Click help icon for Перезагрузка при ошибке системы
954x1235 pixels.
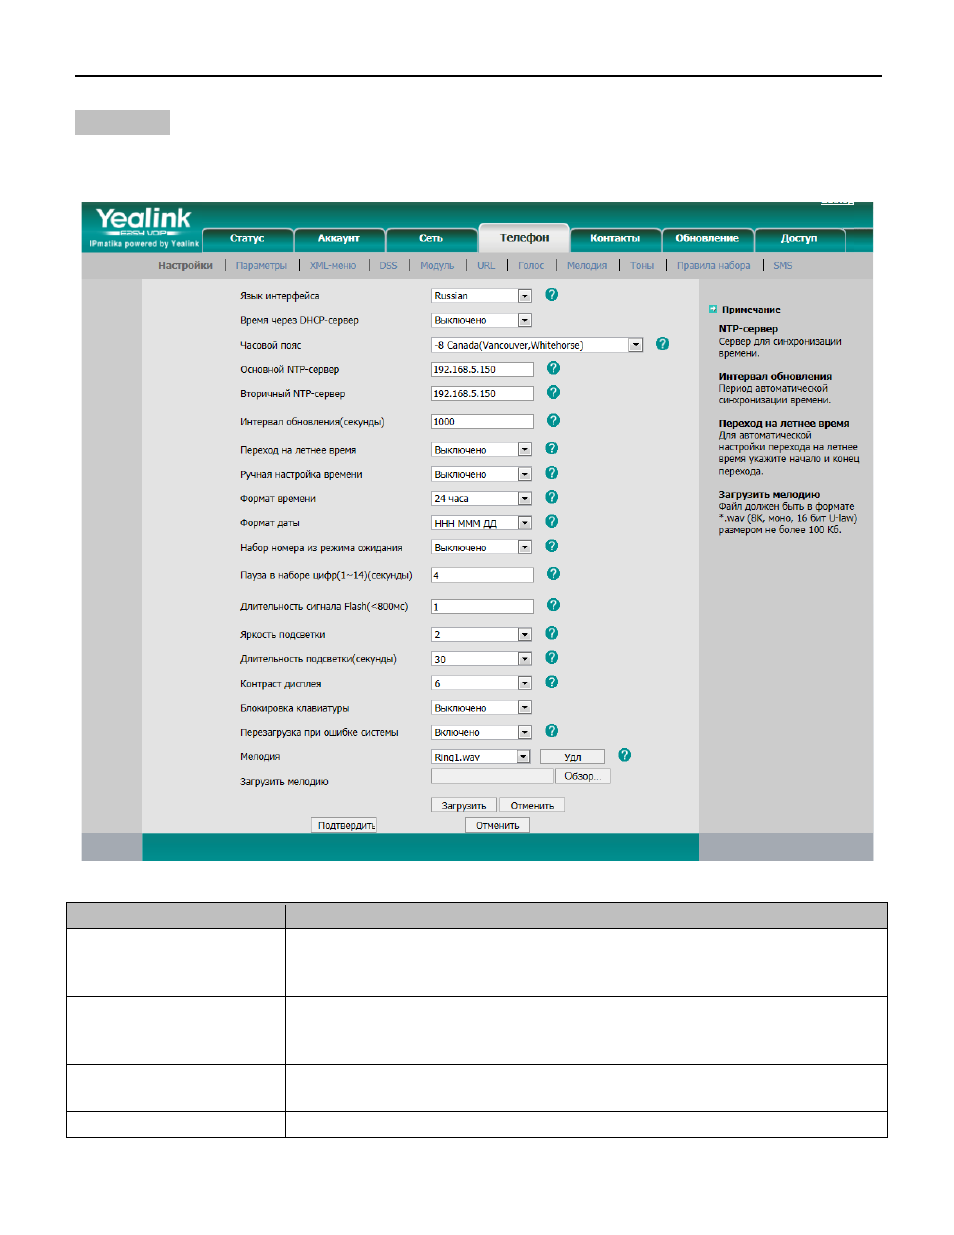551,731
